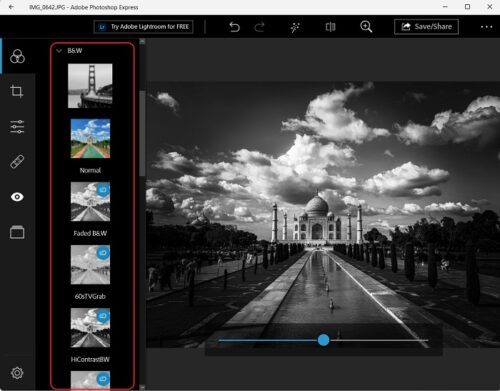Go back with the arrow in title bar
This screenshot has height=391, width=500.
[11, 7]
